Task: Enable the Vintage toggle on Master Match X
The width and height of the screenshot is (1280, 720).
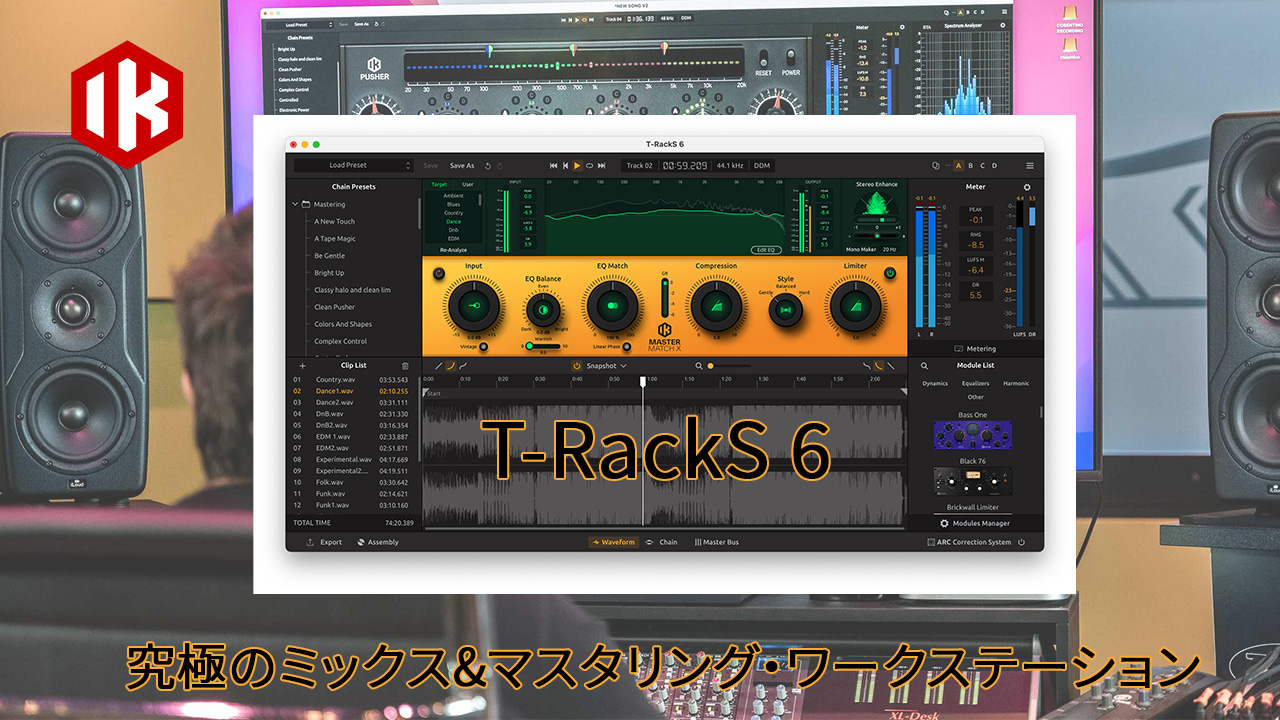Action: (x=485, y=346)
